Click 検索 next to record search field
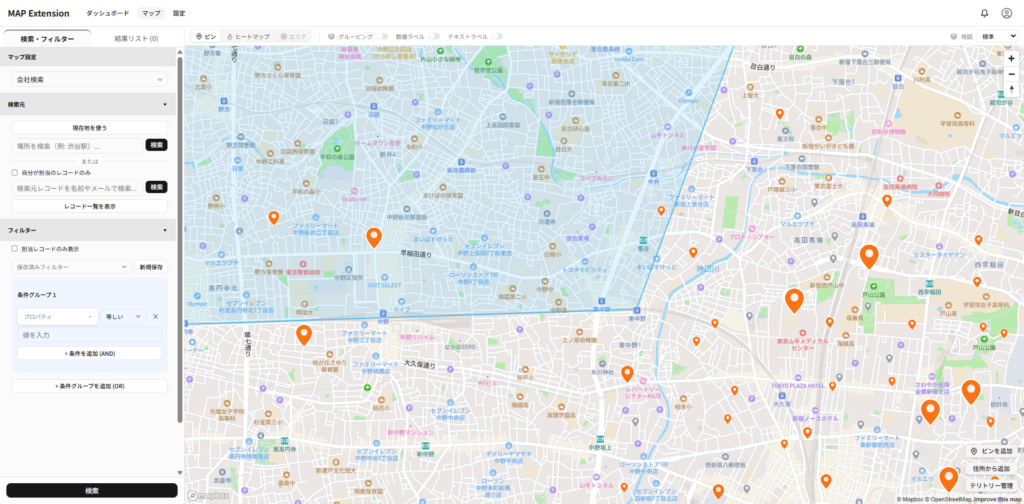This screenshot has width=1024, height=504. [x=157, y=187]
